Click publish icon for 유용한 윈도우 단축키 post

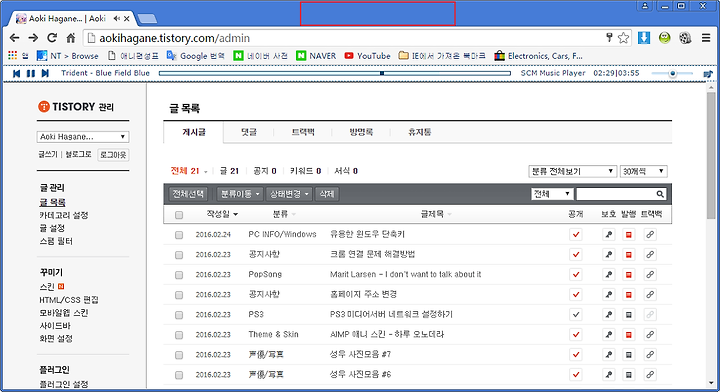point(629,235)
